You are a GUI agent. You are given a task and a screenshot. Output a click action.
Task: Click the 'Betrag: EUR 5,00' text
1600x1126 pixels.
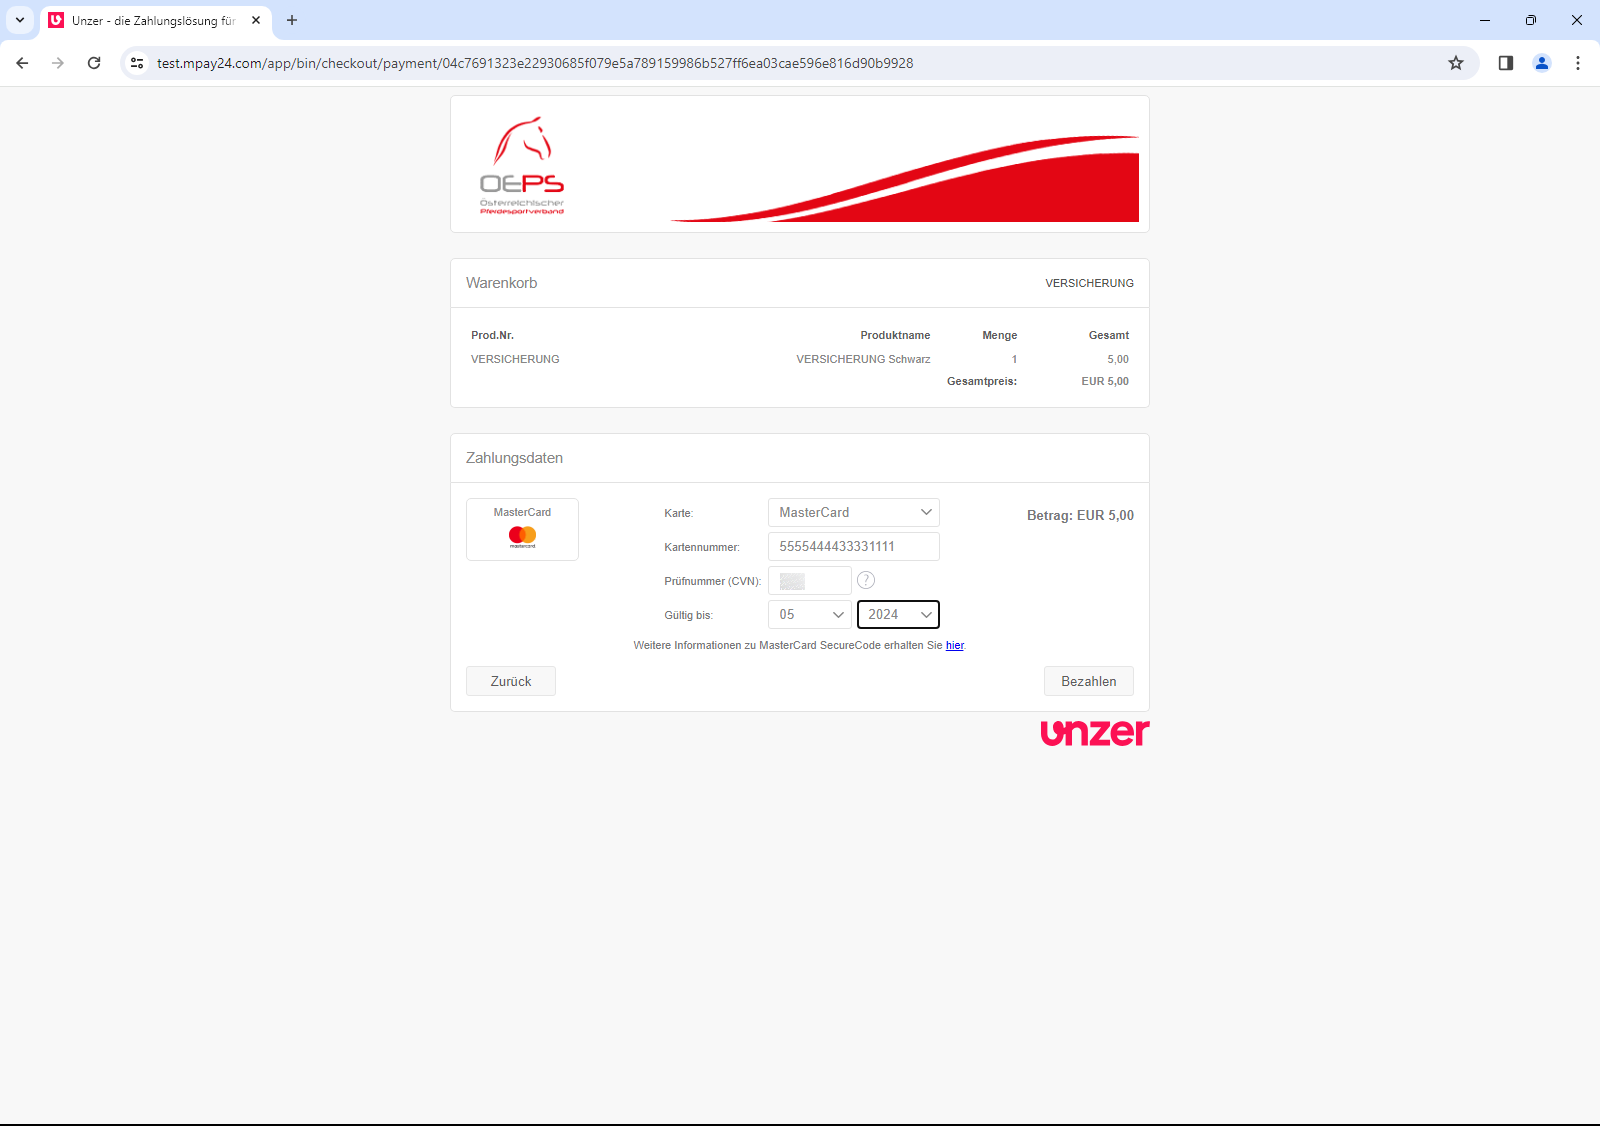pos(1080,515)
